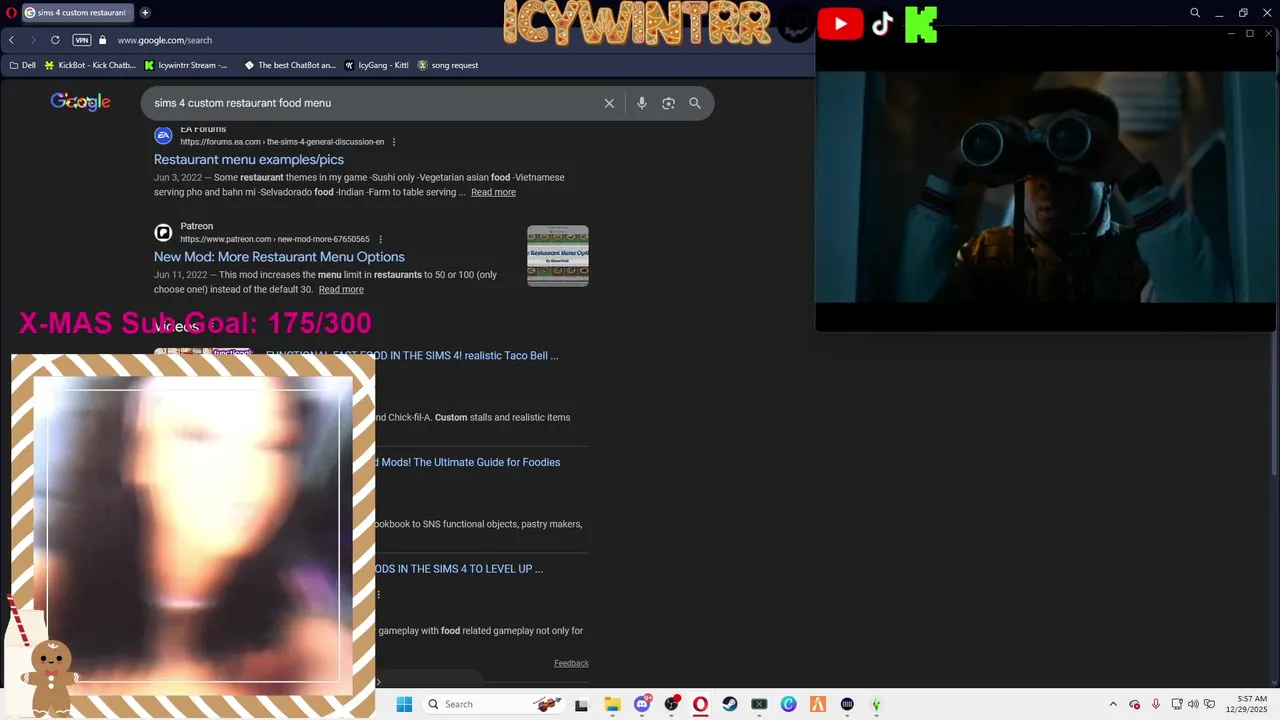Open Task View on taskbar
Image resolution: width=1280 pixels, height=720 pixels.
(581, 704)
